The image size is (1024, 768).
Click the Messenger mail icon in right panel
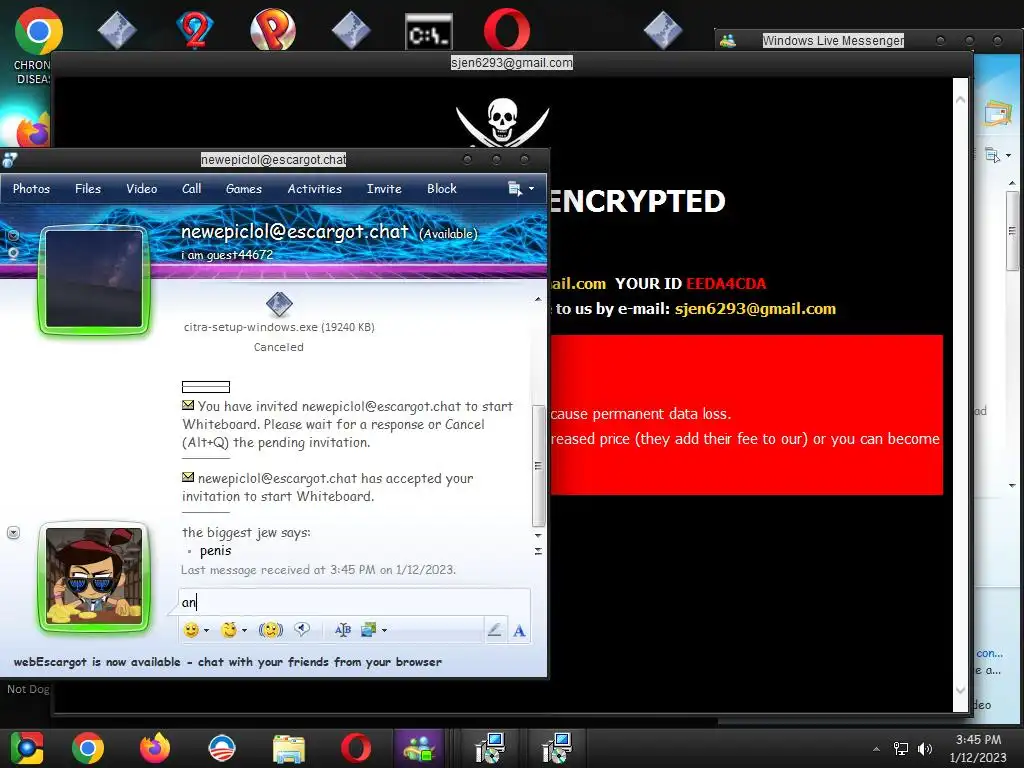click(x=997, y=115)
